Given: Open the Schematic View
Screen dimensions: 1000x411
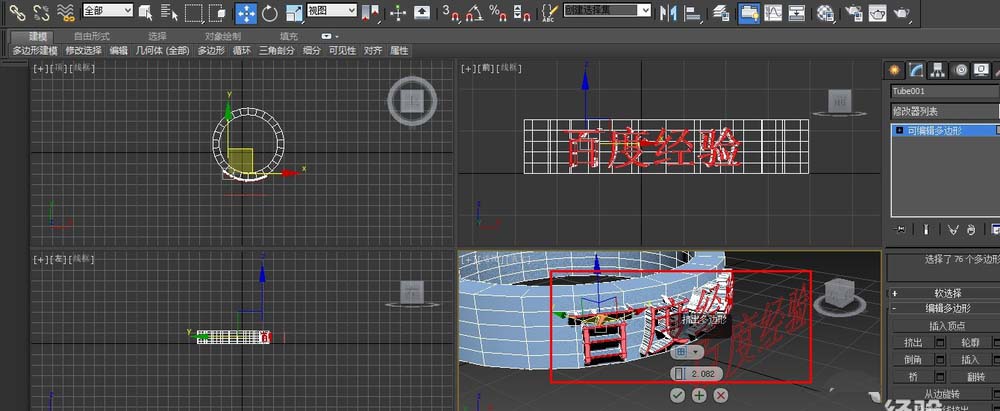Looking at the screenshot, I should (x=797, y=11).
